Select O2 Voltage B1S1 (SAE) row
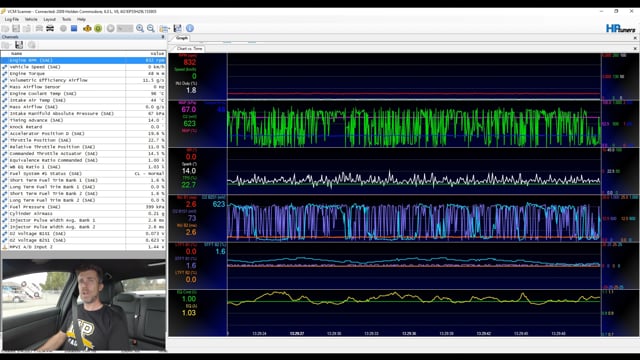Viewport: 640px width, 360px height. point(83,233)
